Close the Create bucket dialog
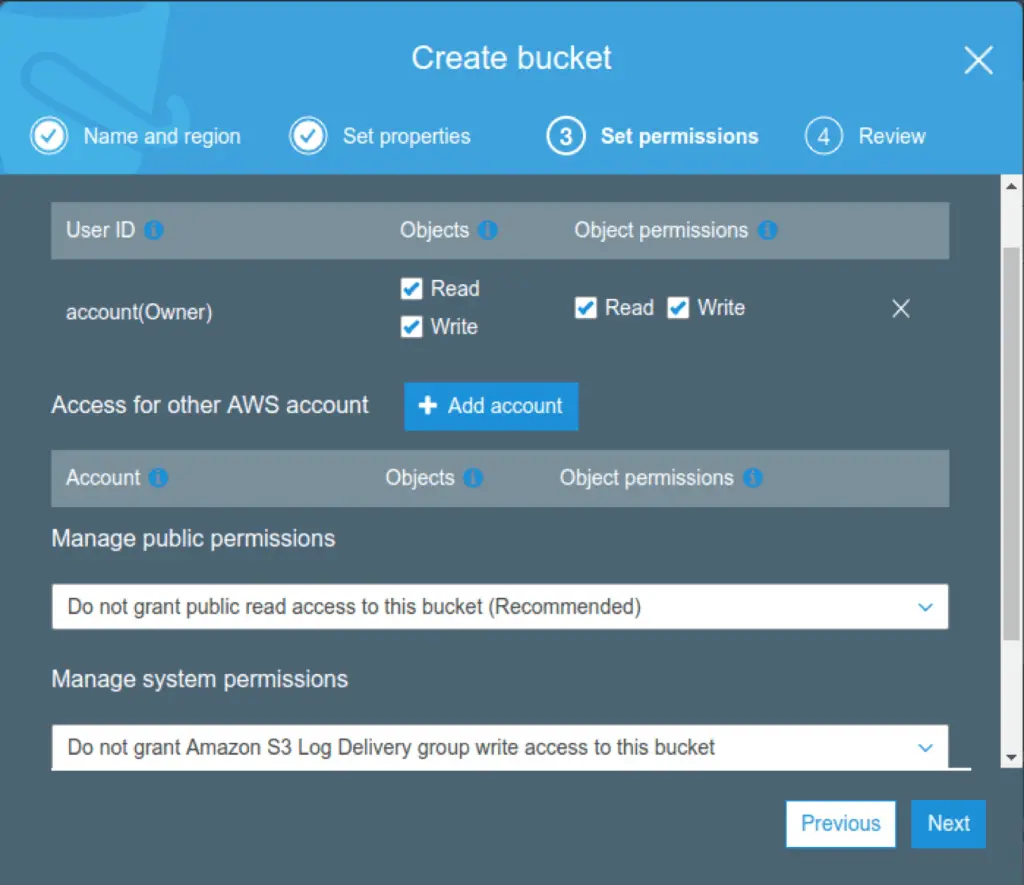1024x885 pixels. click(978, 60)
